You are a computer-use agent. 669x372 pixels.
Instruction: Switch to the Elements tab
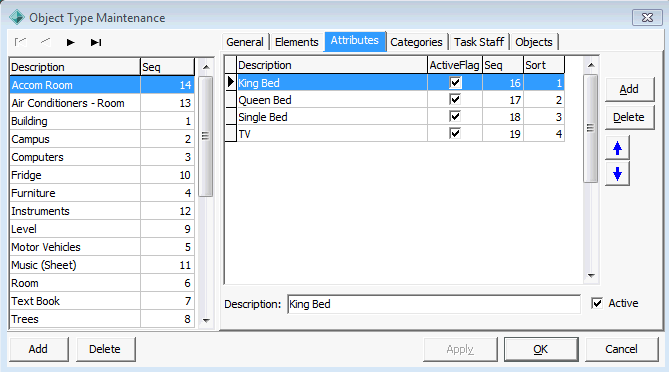[297, 42]
